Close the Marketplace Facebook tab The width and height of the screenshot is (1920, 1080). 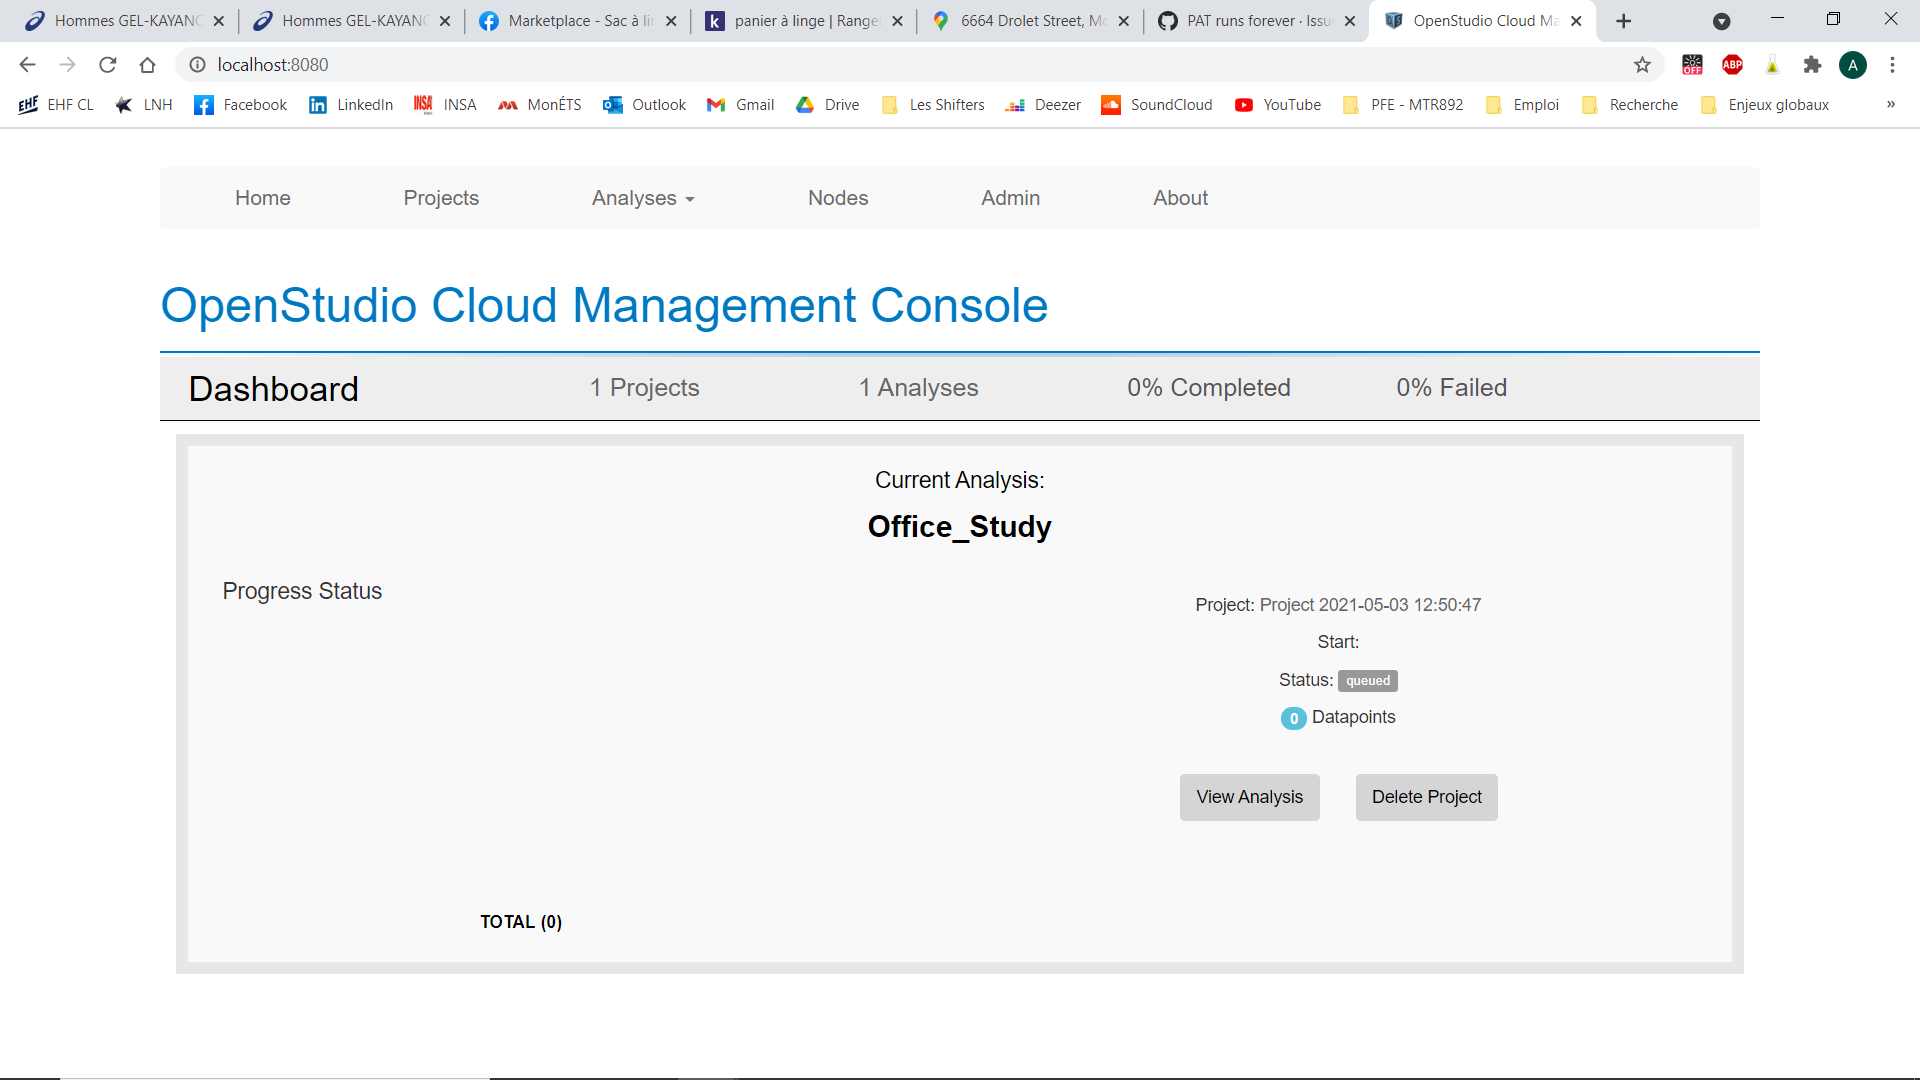tap(671, 21)
